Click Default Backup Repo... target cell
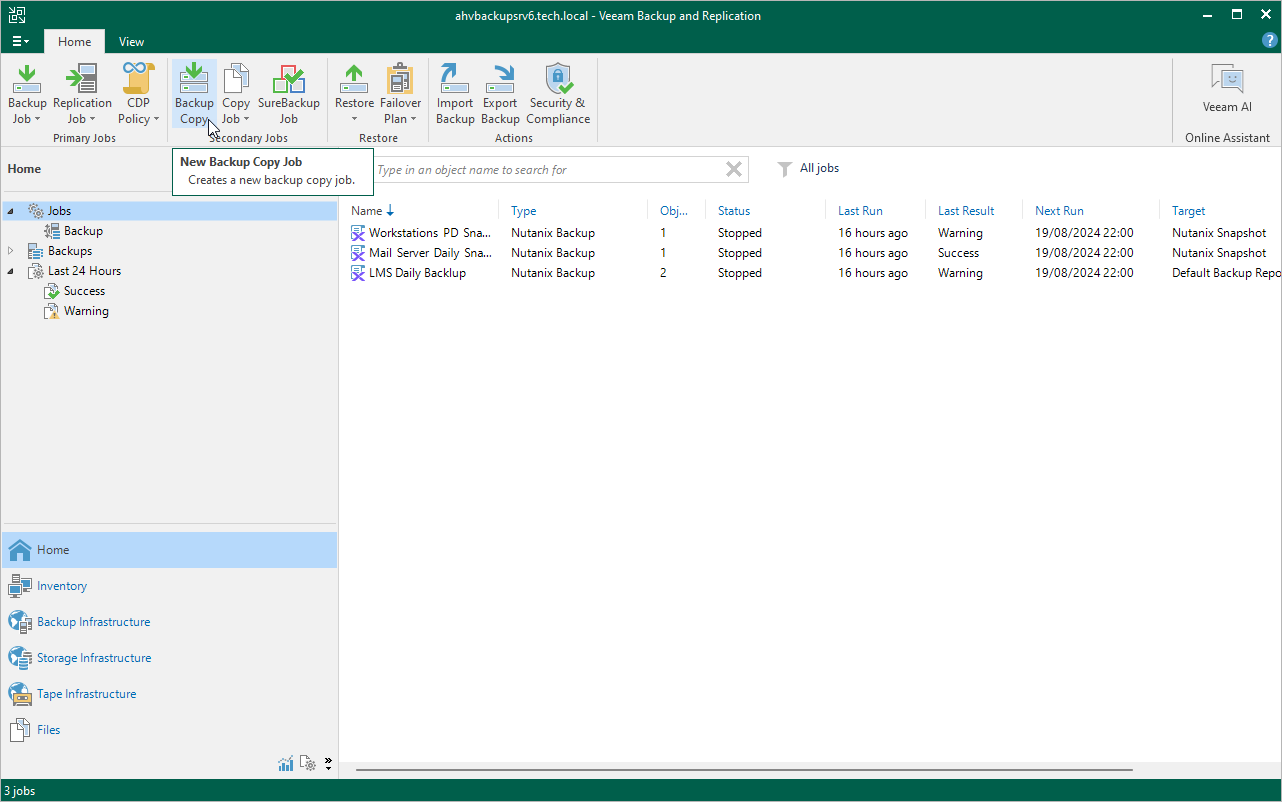 pyautogui.click(x=1226, y=273)
